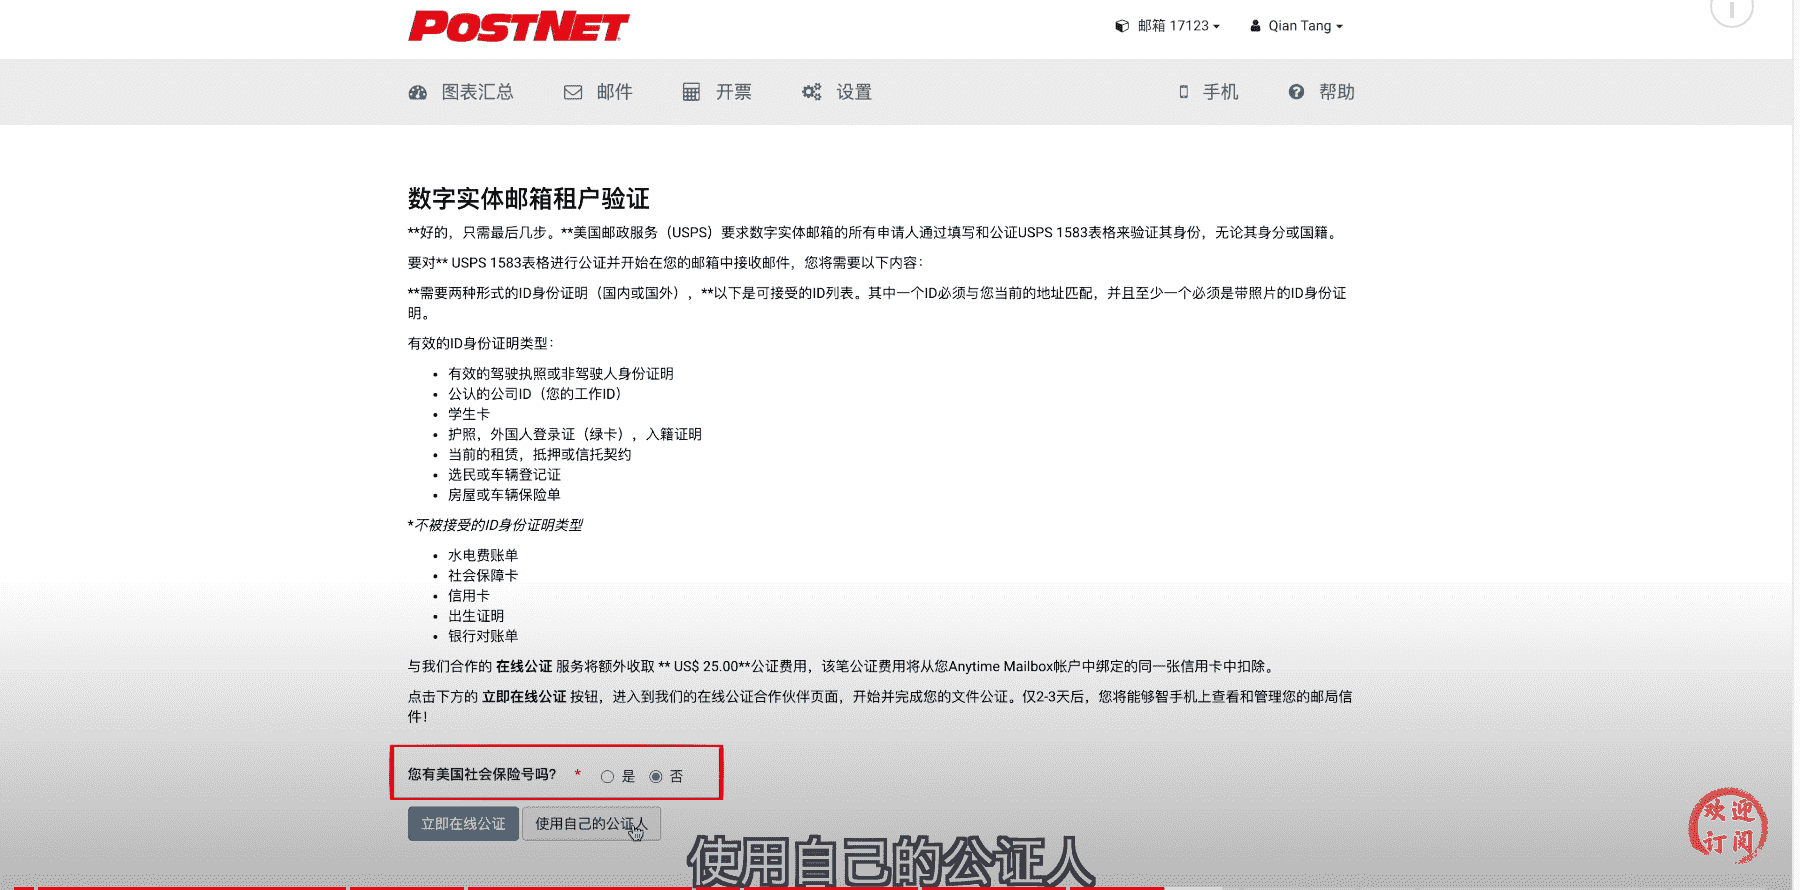Image resolution: width=1800 pixels, height=890 pixels.
Task: Expand the Qian Tang account dropdown caret
Action: pos(1339,27)
